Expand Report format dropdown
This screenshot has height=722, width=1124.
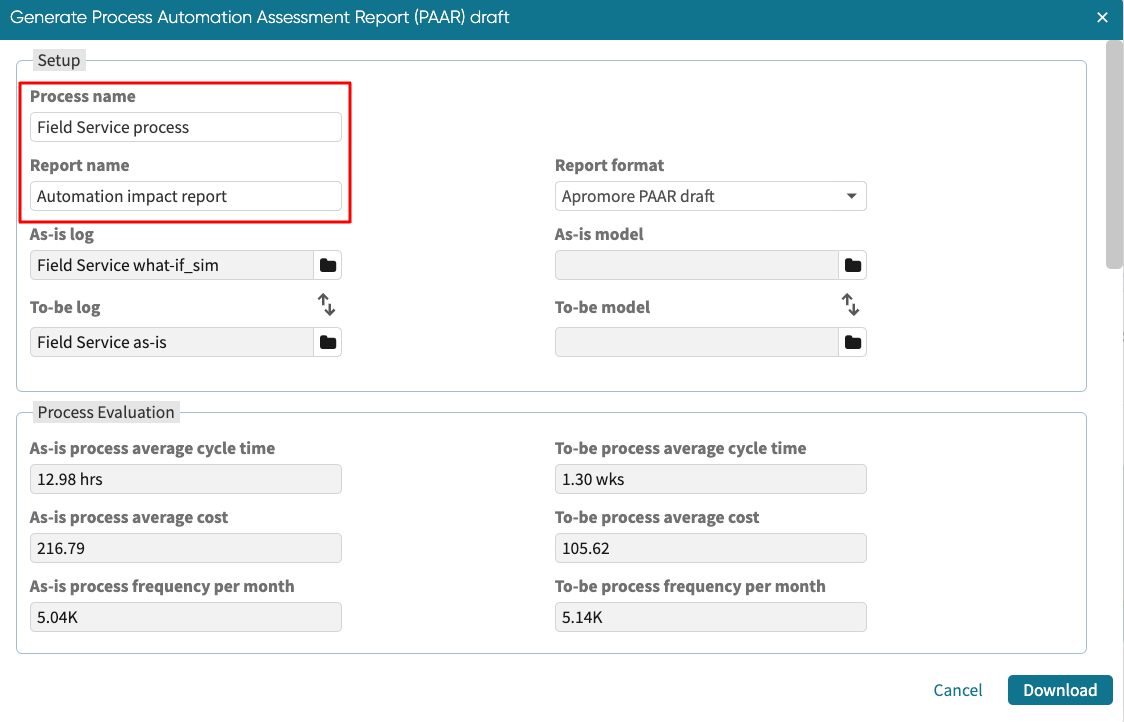710,196
